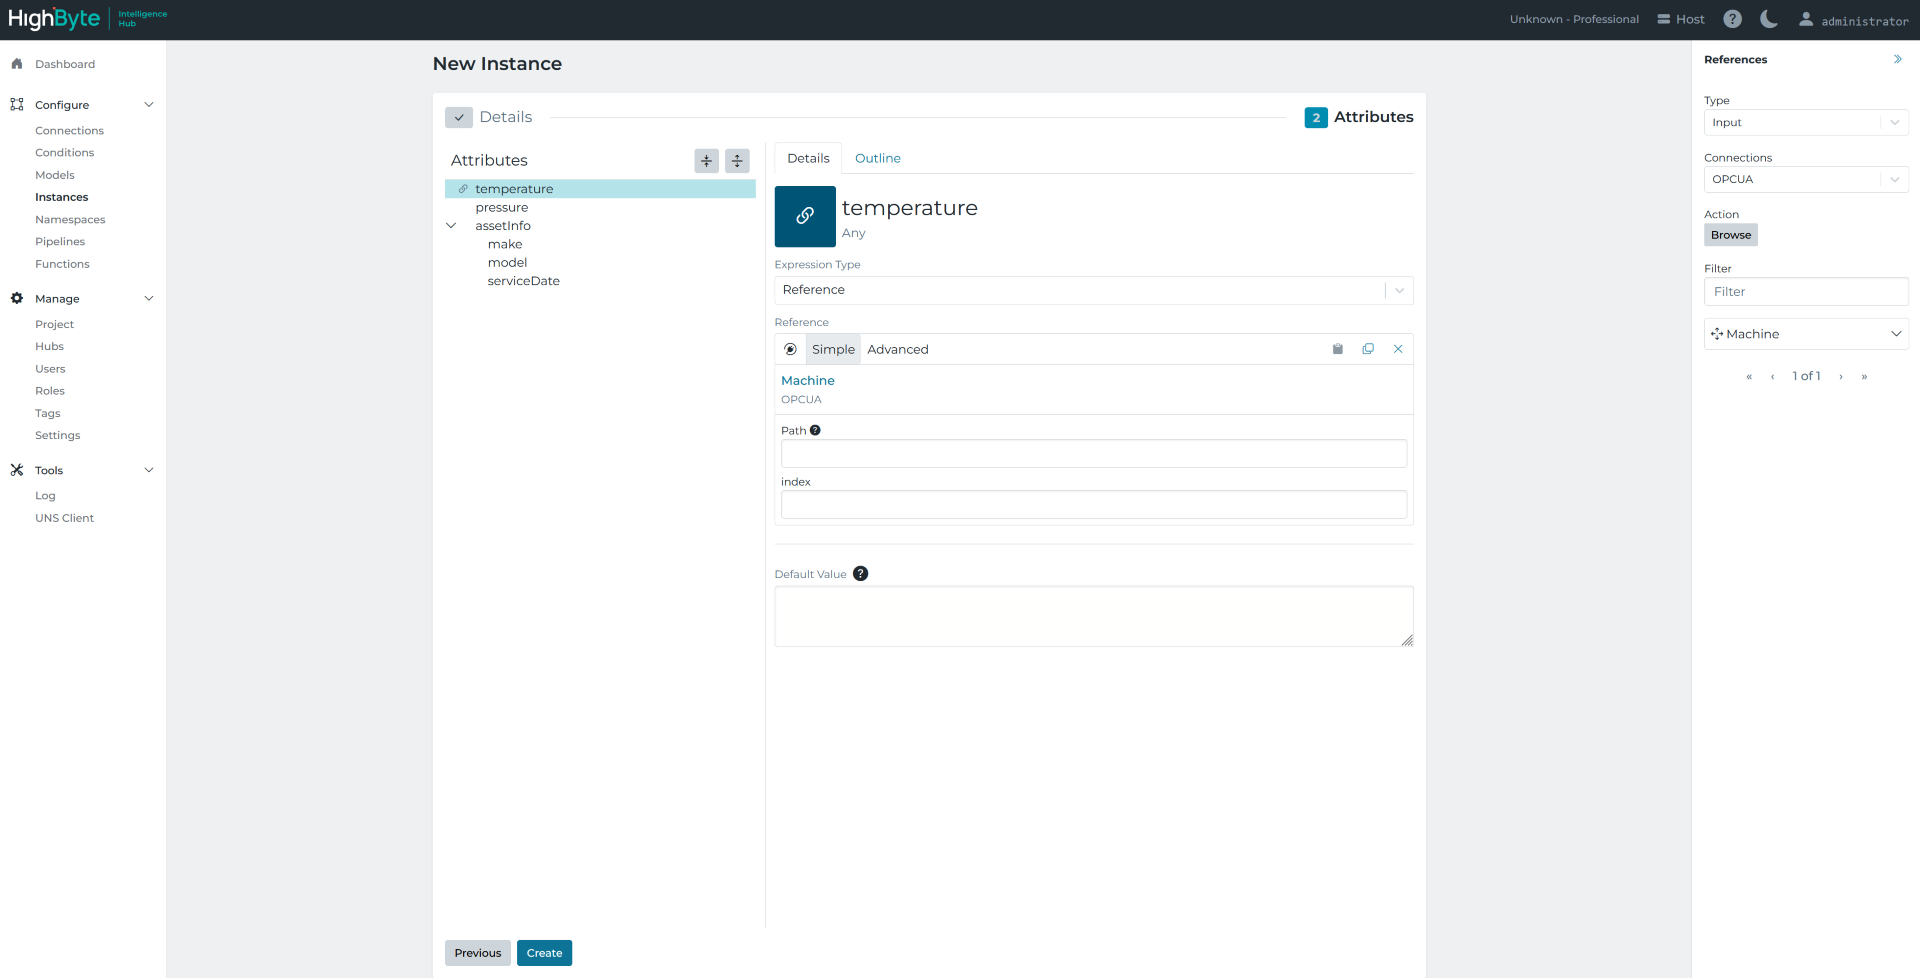Collapse the Tools section
1920x978 pixels.
point(149,470)
